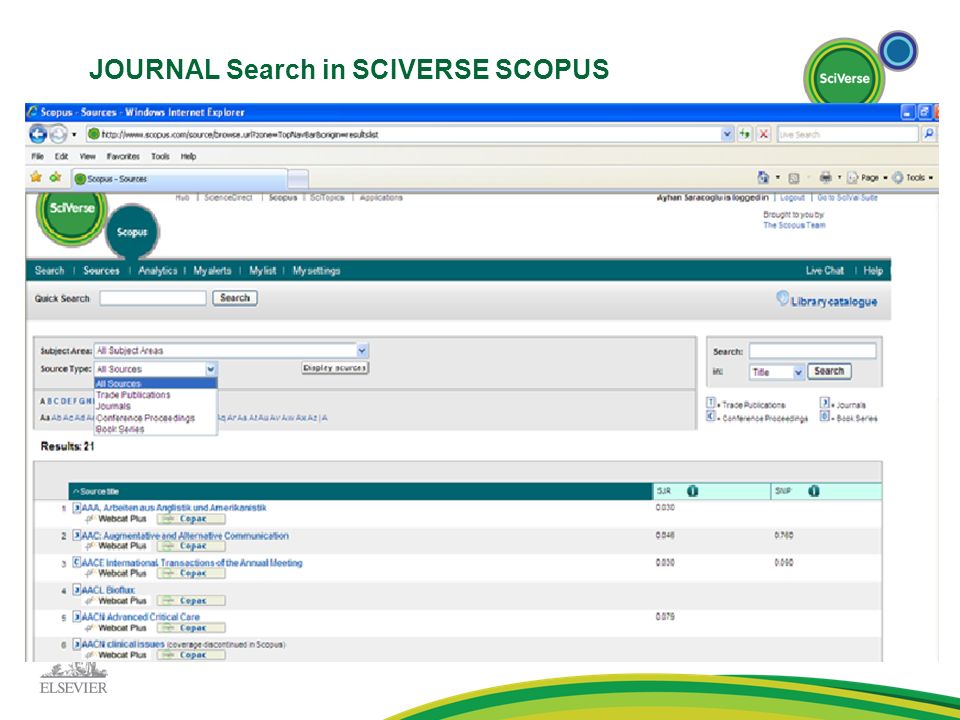Open the View menu
Screen dimensions: 960x720
tap(88, 157)
